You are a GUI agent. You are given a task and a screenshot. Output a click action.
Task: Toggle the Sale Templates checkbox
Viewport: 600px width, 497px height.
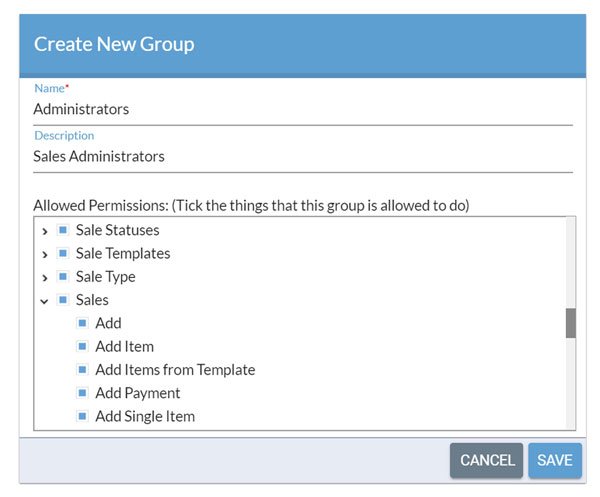pyautogui.click(x=63, y=253)
